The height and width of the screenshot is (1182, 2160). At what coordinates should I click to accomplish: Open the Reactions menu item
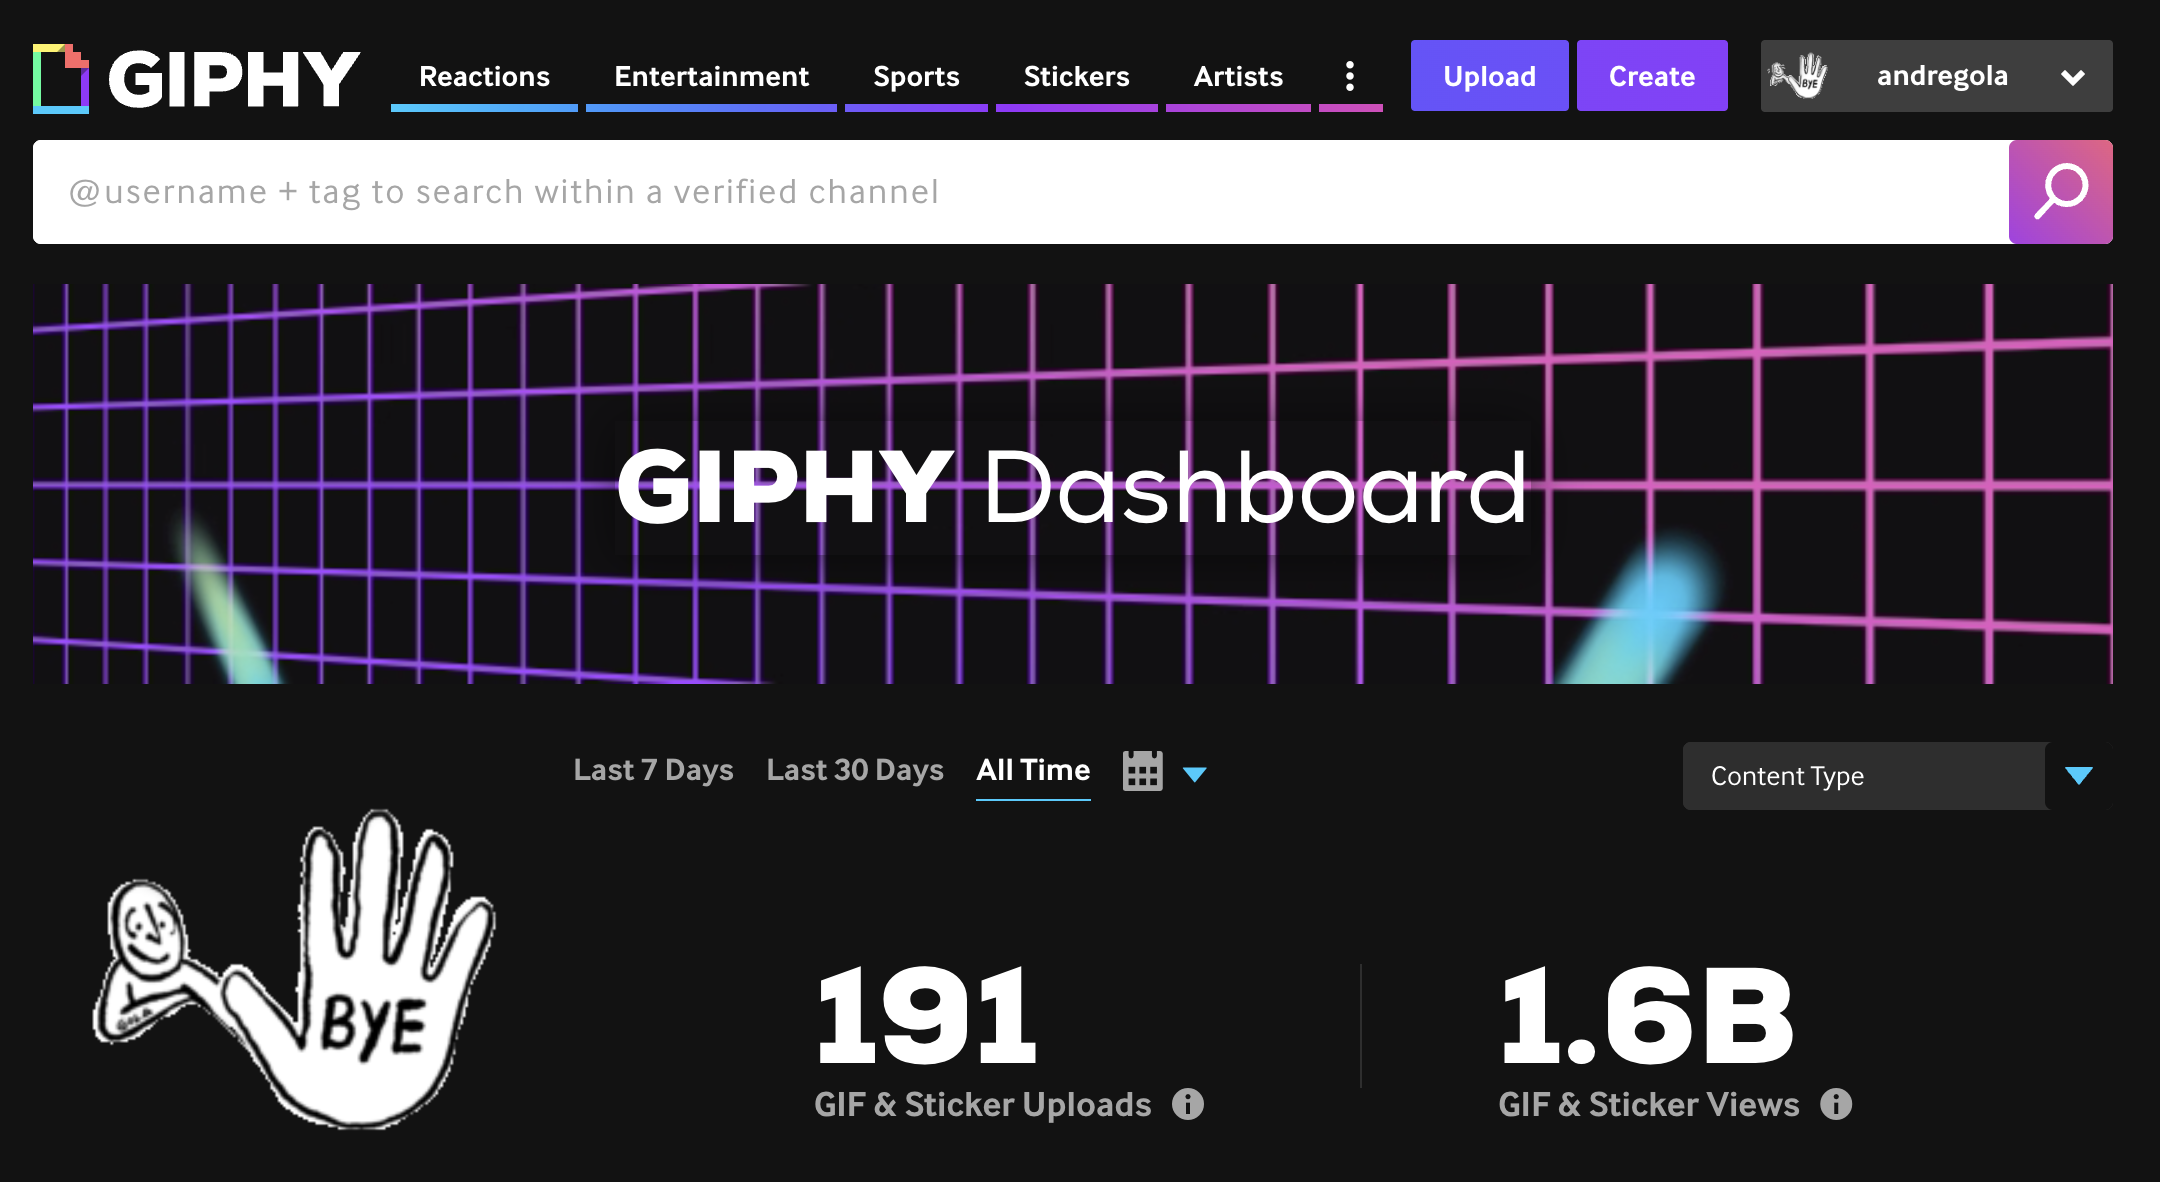[x=484, y=76]
